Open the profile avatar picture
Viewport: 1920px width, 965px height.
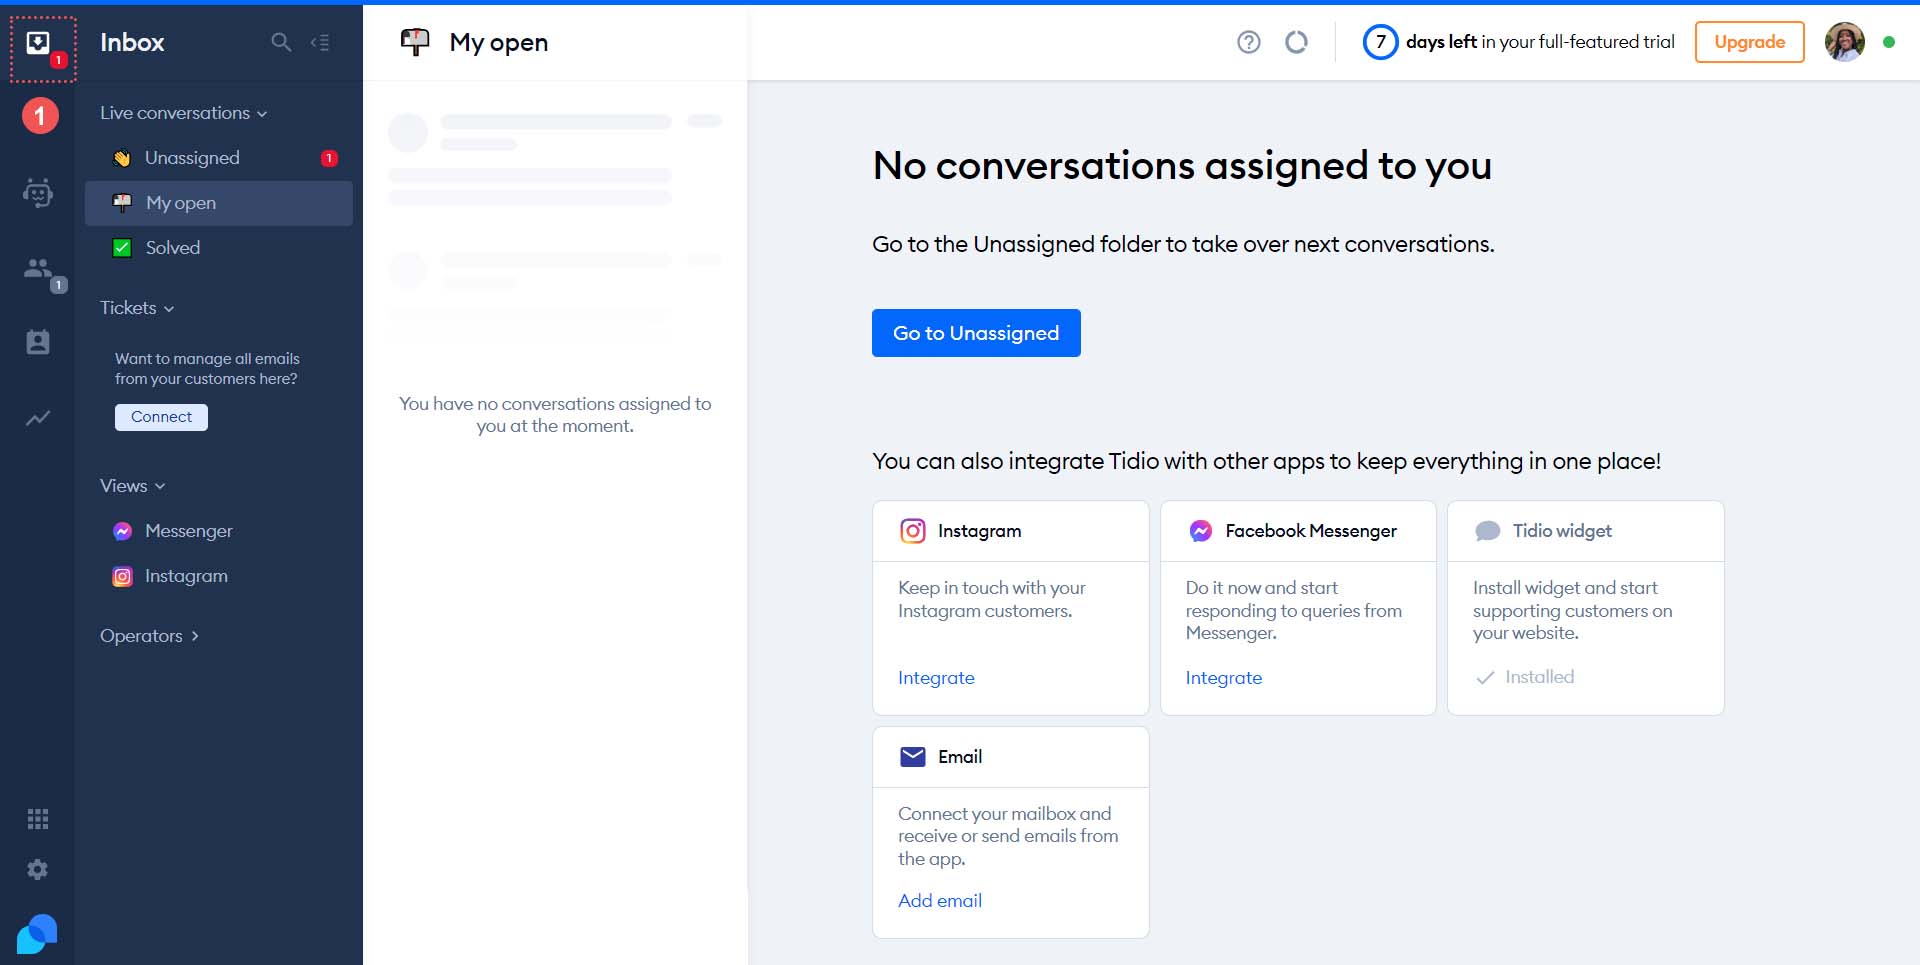click(1846, 42)
